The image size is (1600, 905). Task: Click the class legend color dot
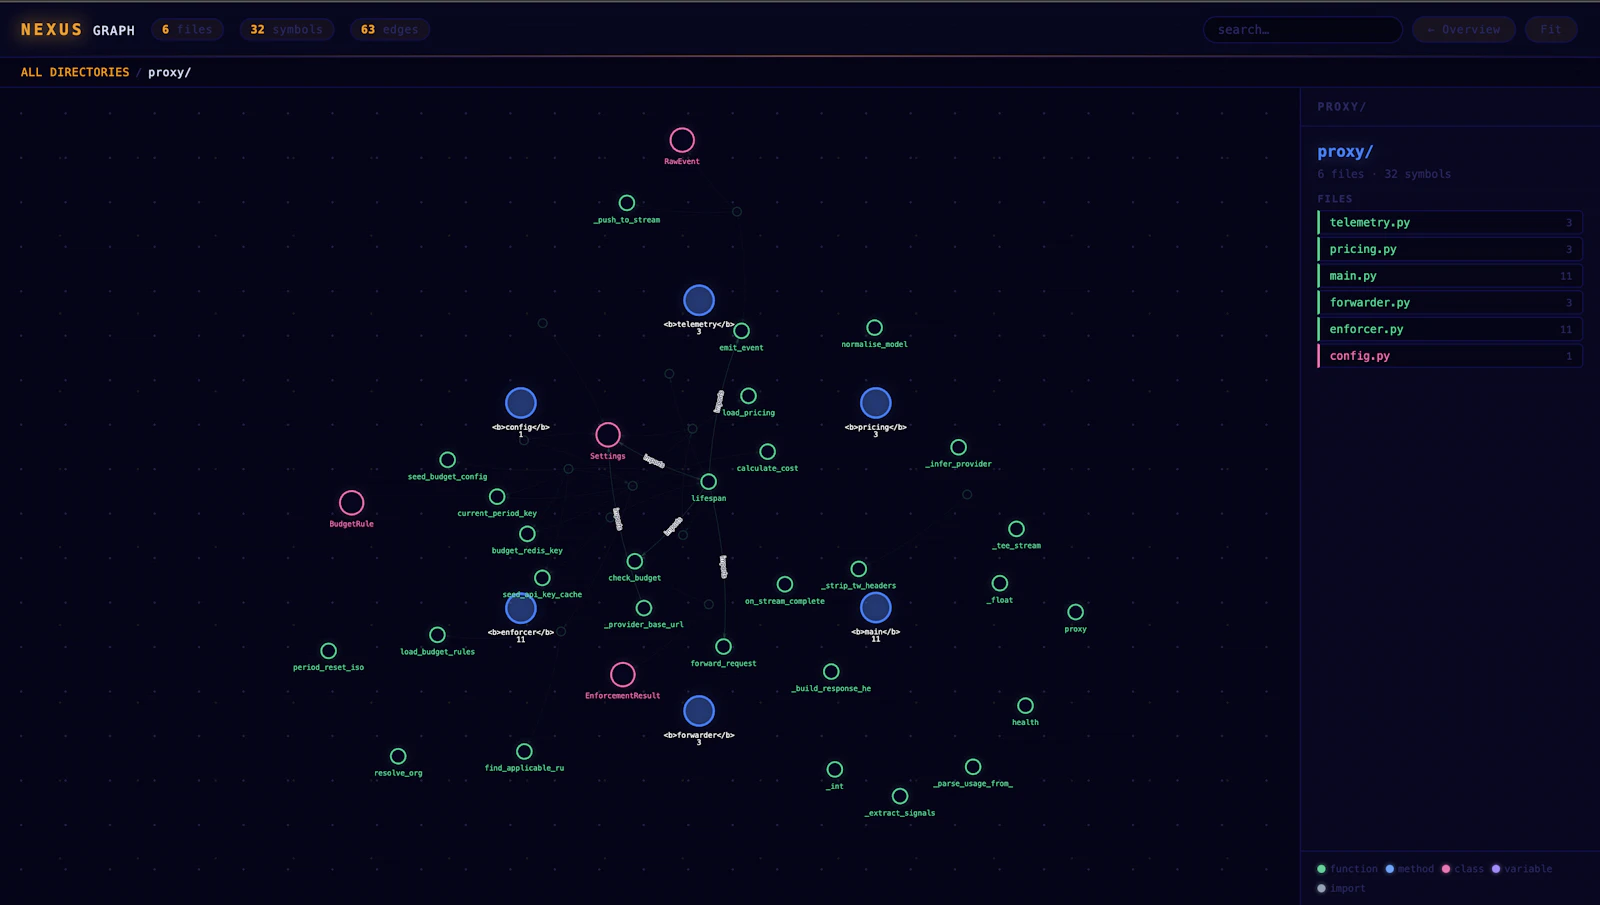point(1446,869)
